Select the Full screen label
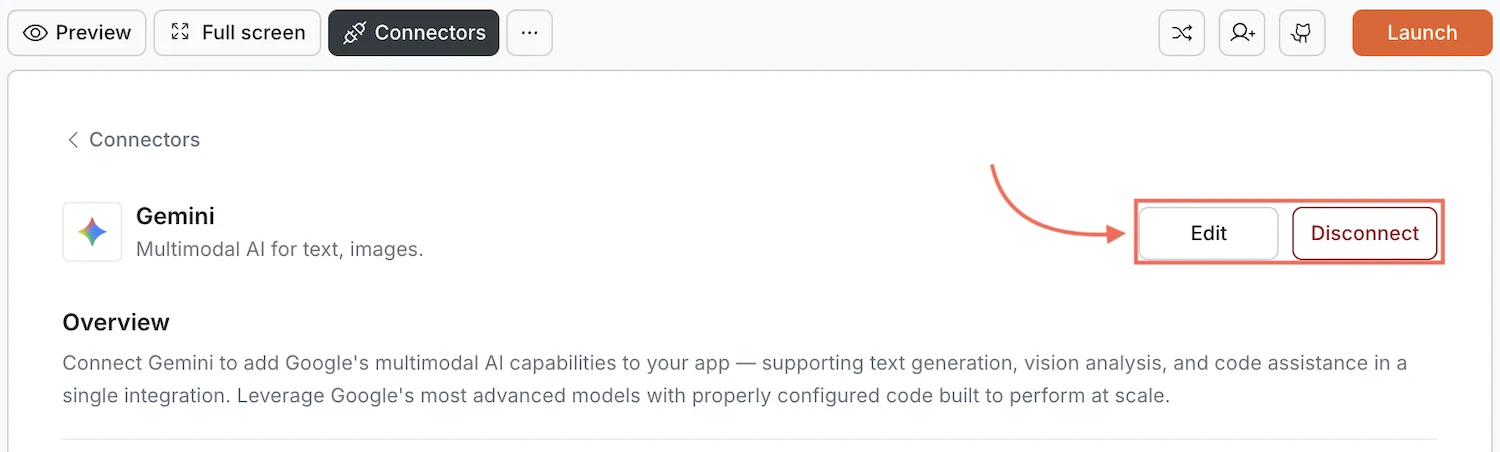This screenshot has height=452, width=1500. 253,33
